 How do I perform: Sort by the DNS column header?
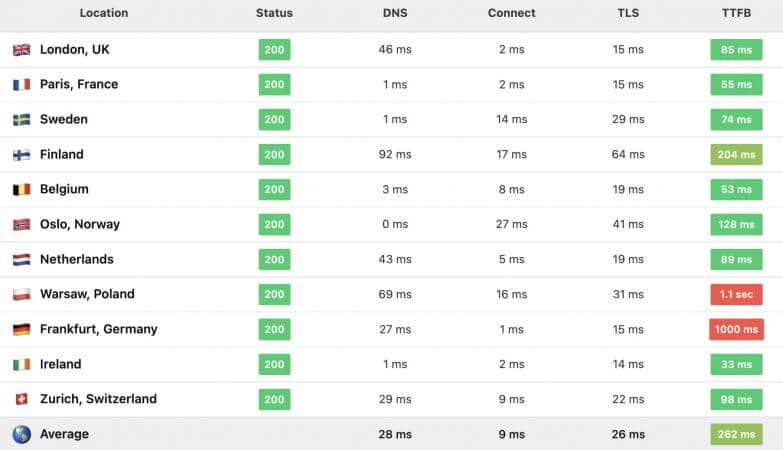pos(395,13)
